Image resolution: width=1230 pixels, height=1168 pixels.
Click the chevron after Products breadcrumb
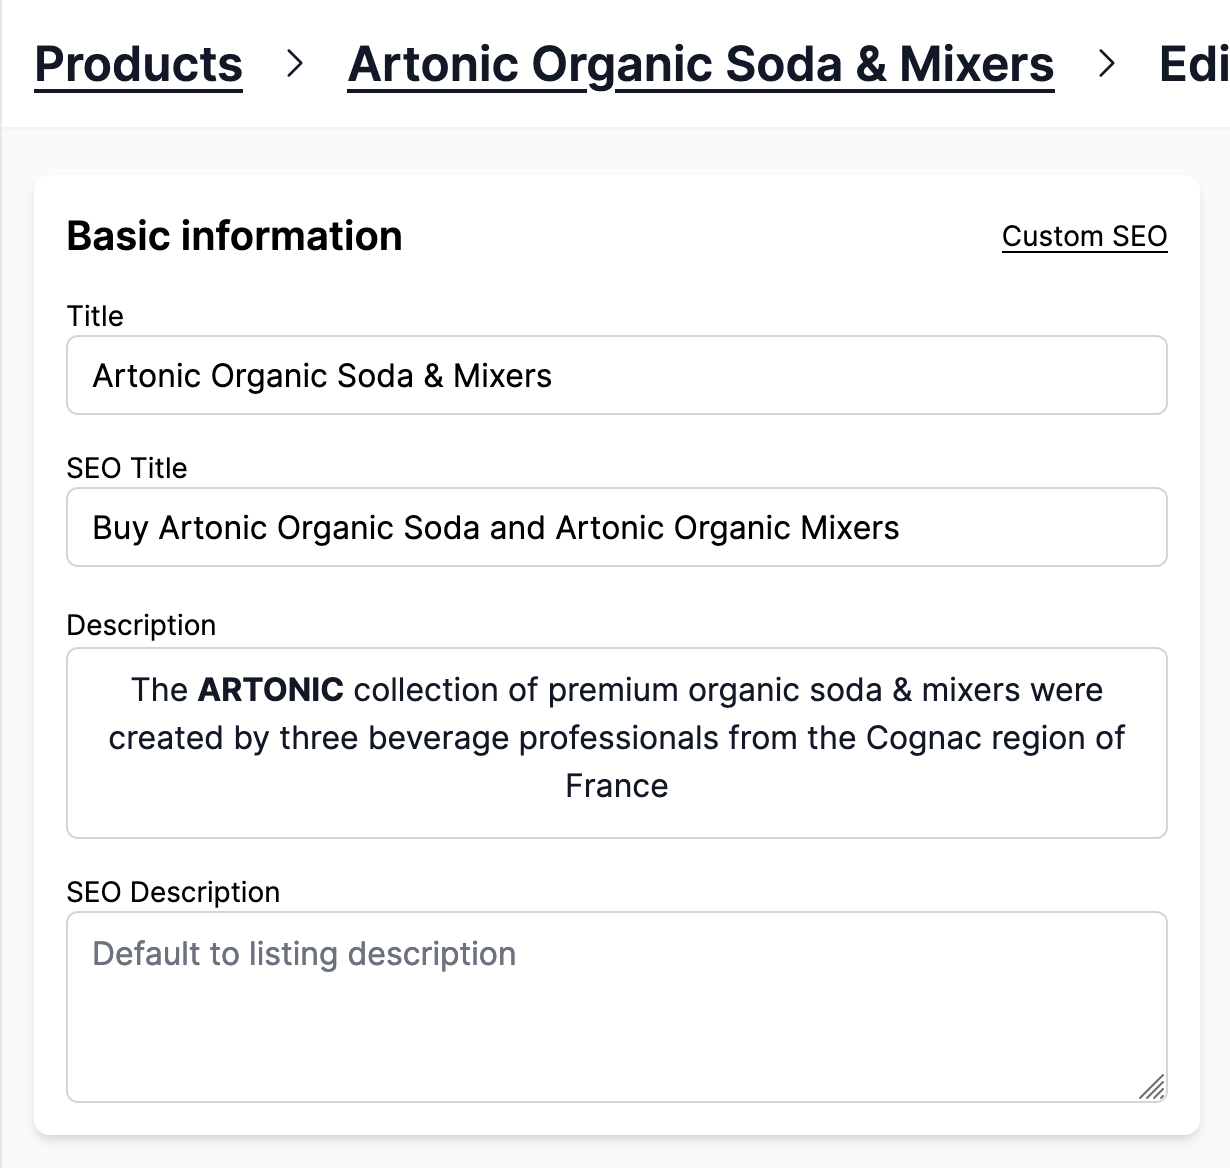click(296, 64)
